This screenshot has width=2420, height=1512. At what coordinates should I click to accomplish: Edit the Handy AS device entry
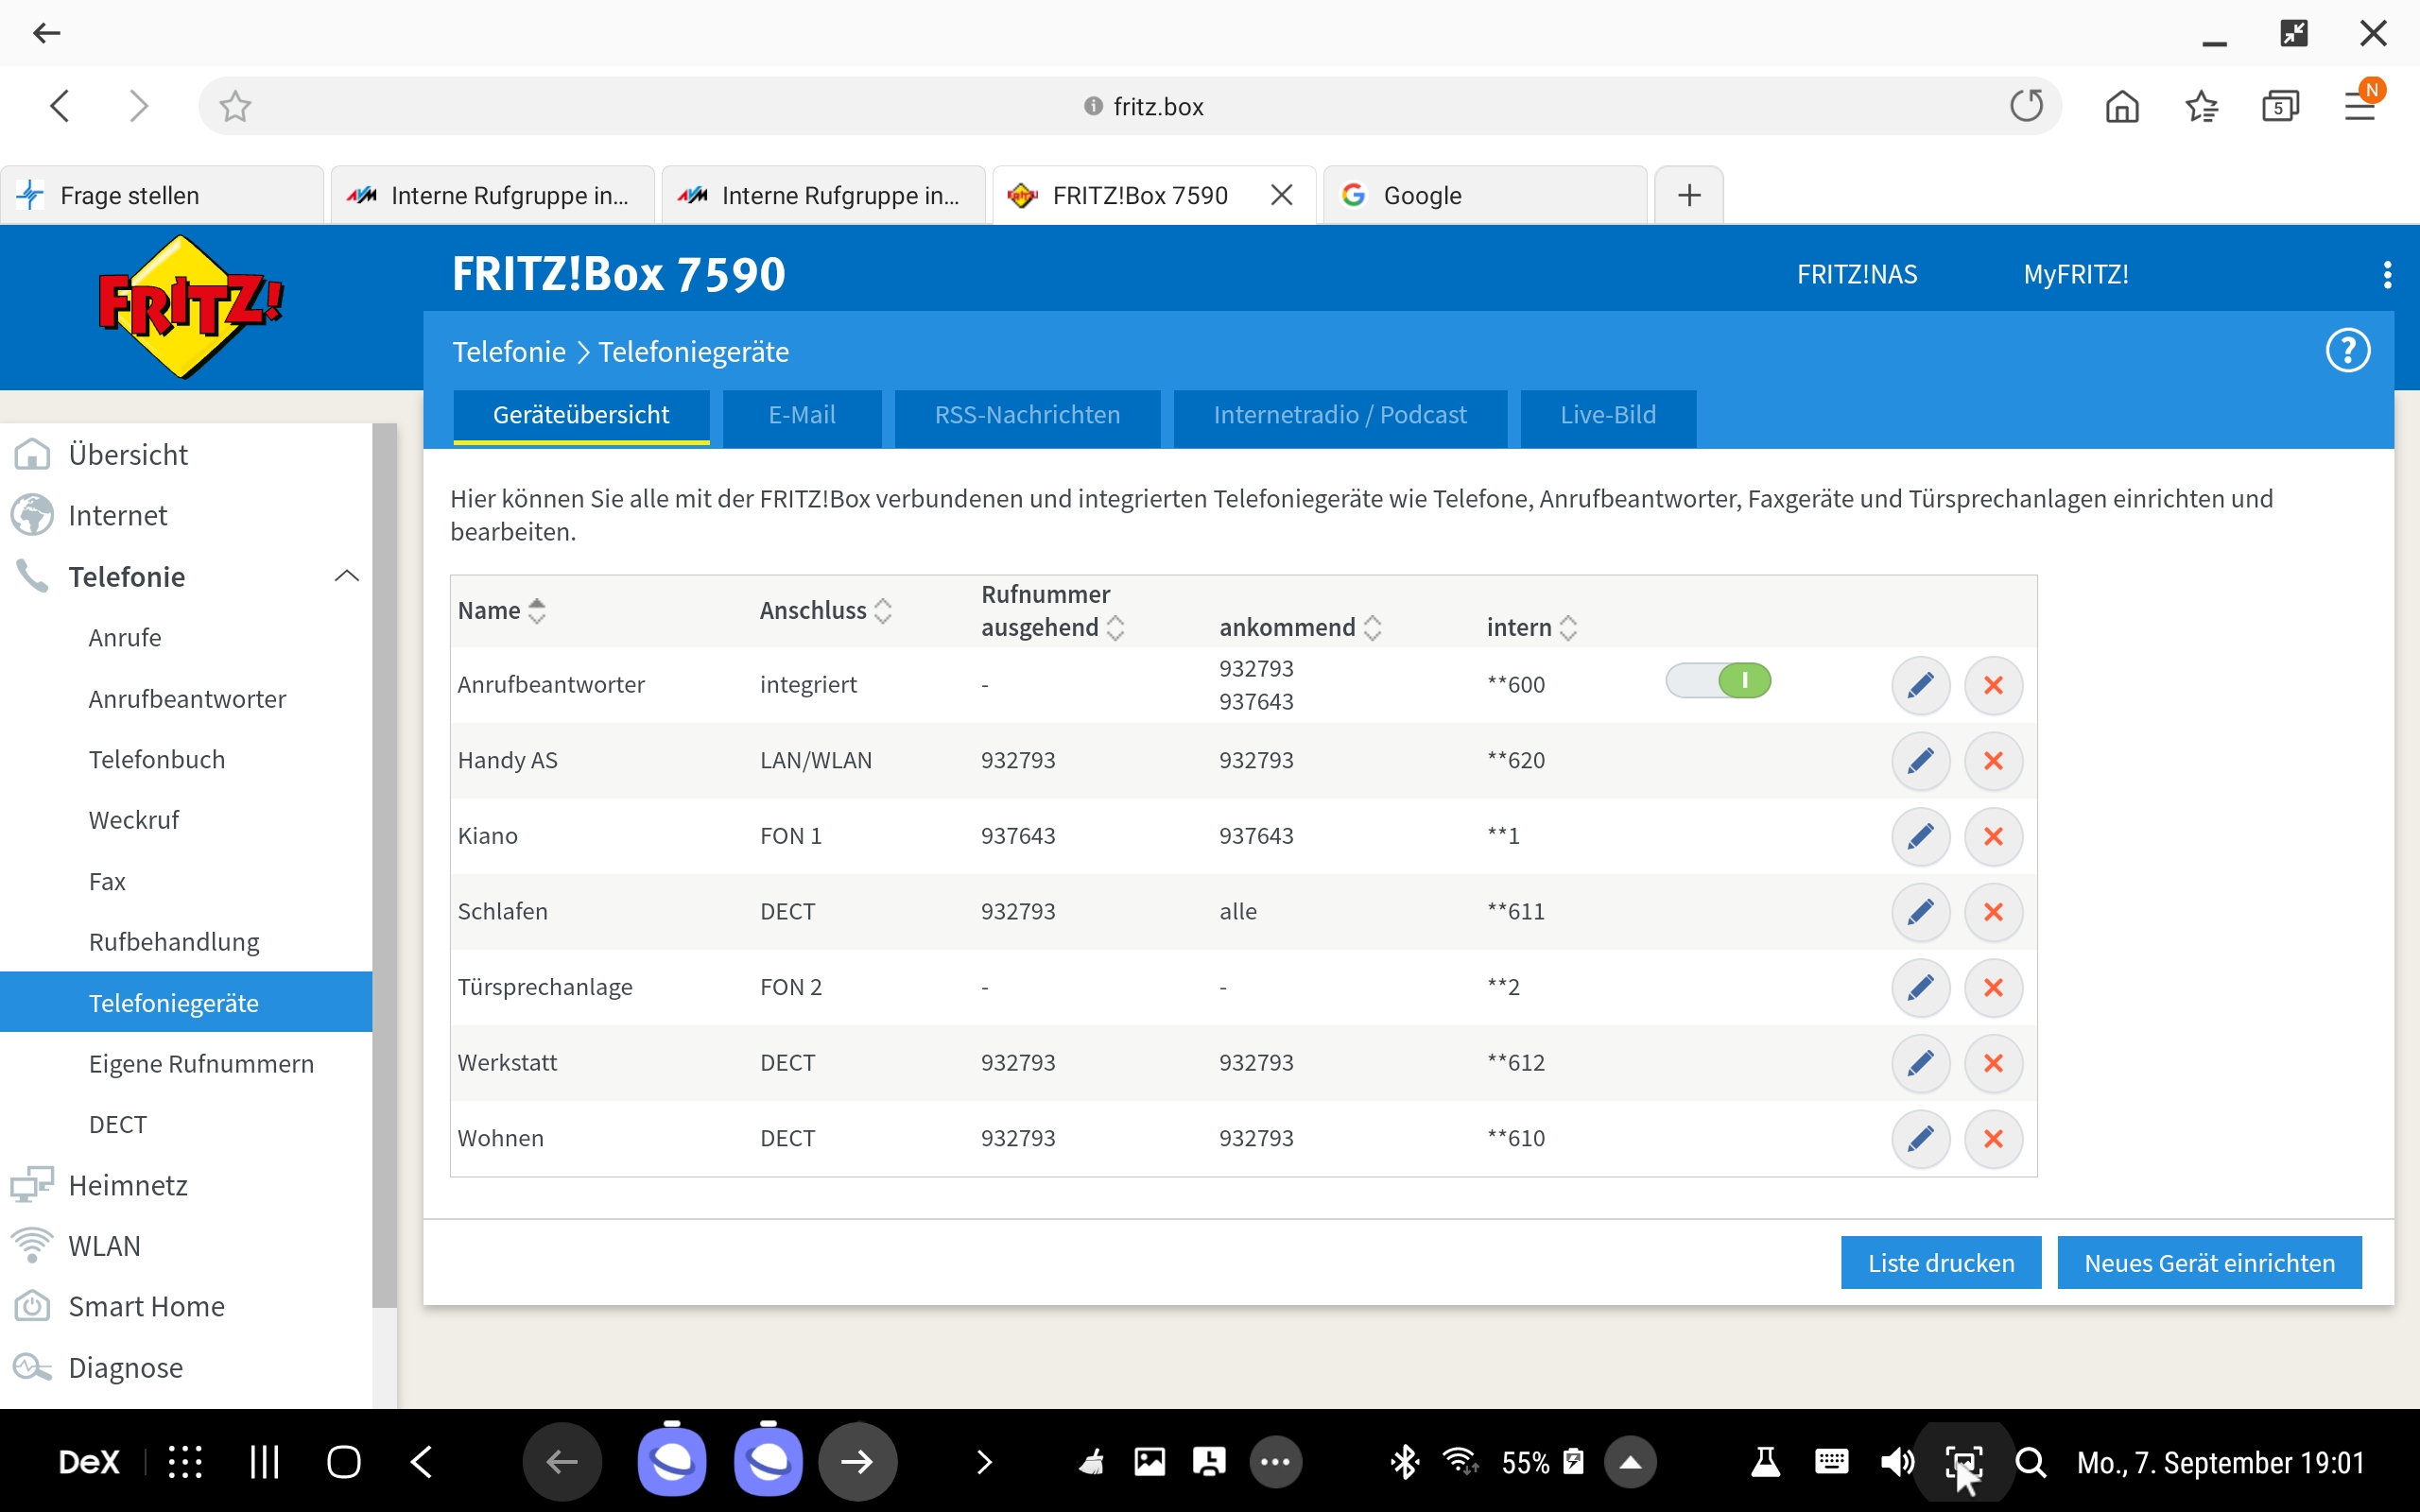[x=1920, y=761]
